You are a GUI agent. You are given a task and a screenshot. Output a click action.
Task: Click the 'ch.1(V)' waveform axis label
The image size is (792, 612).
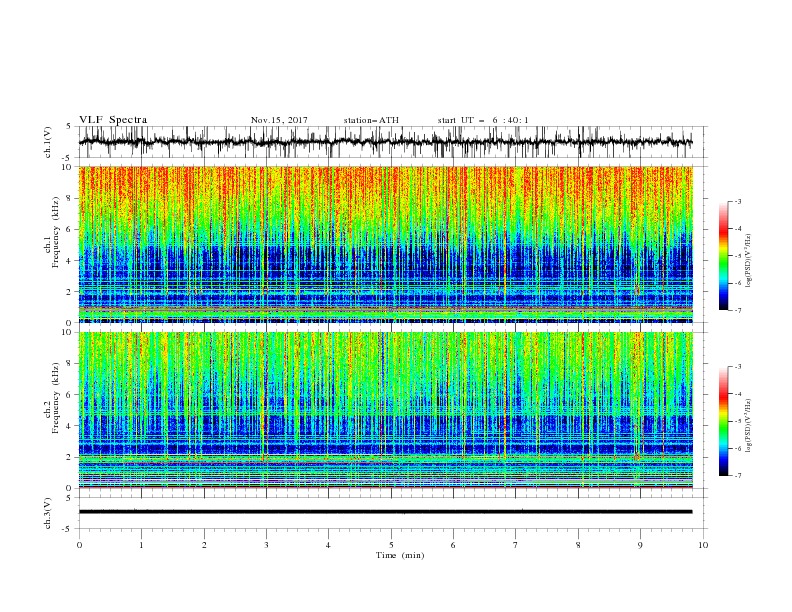point(47,142)
